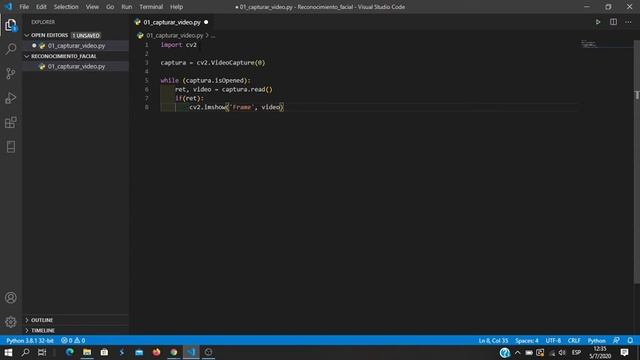This screenshot has width=640, height=360.
Task: Open the Run and Debug view
Action: click(x=11, y=98)
